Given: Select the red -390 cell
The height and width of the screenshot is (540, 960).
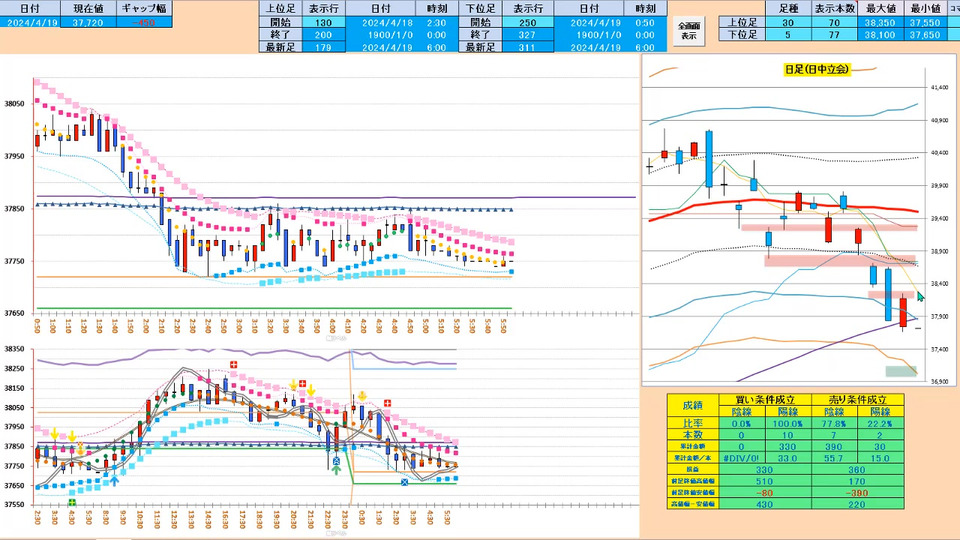Looking at the screenshot, I should click(857, 493).
